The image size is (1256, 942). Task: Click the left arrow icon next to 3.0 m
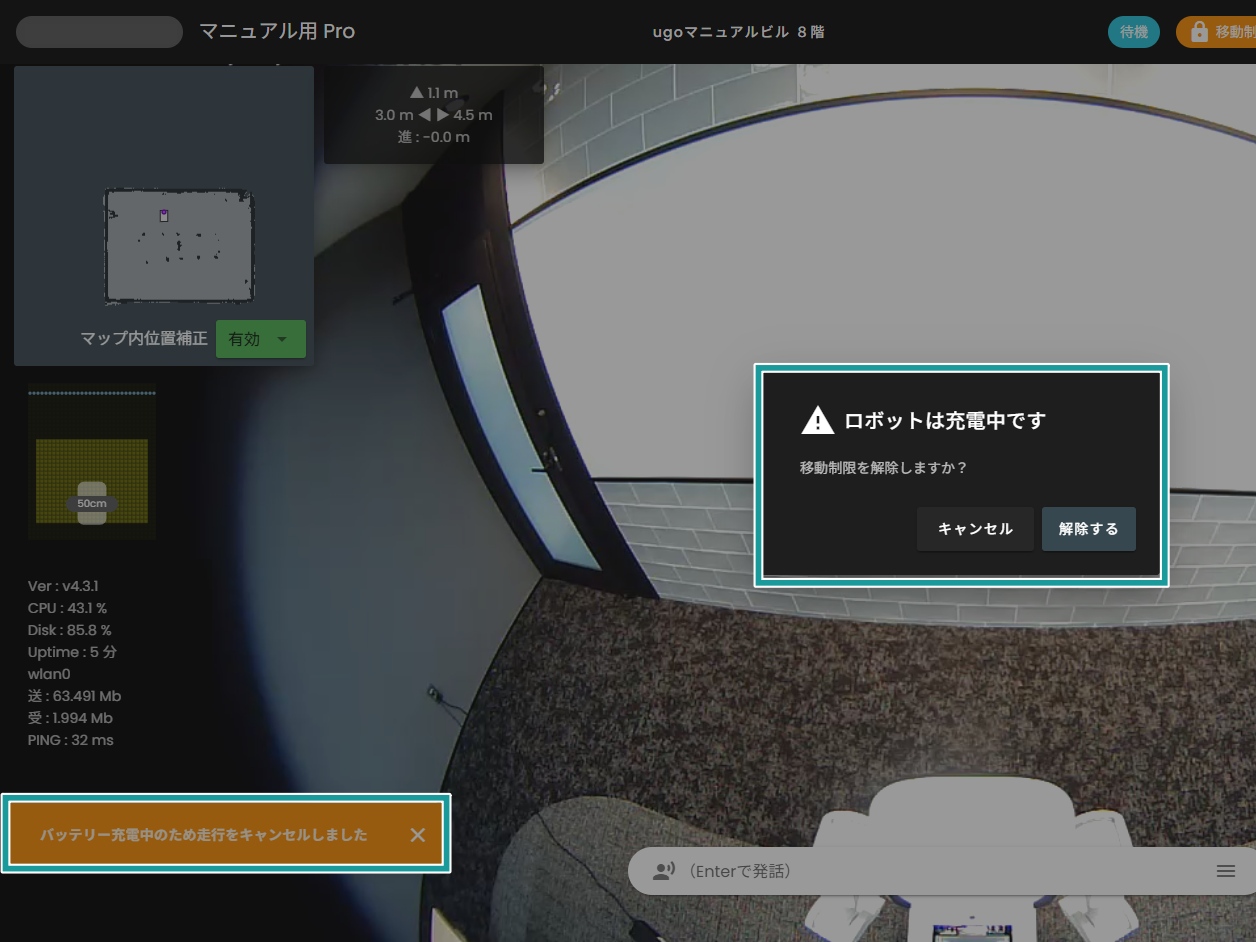[x=424, y=114]
